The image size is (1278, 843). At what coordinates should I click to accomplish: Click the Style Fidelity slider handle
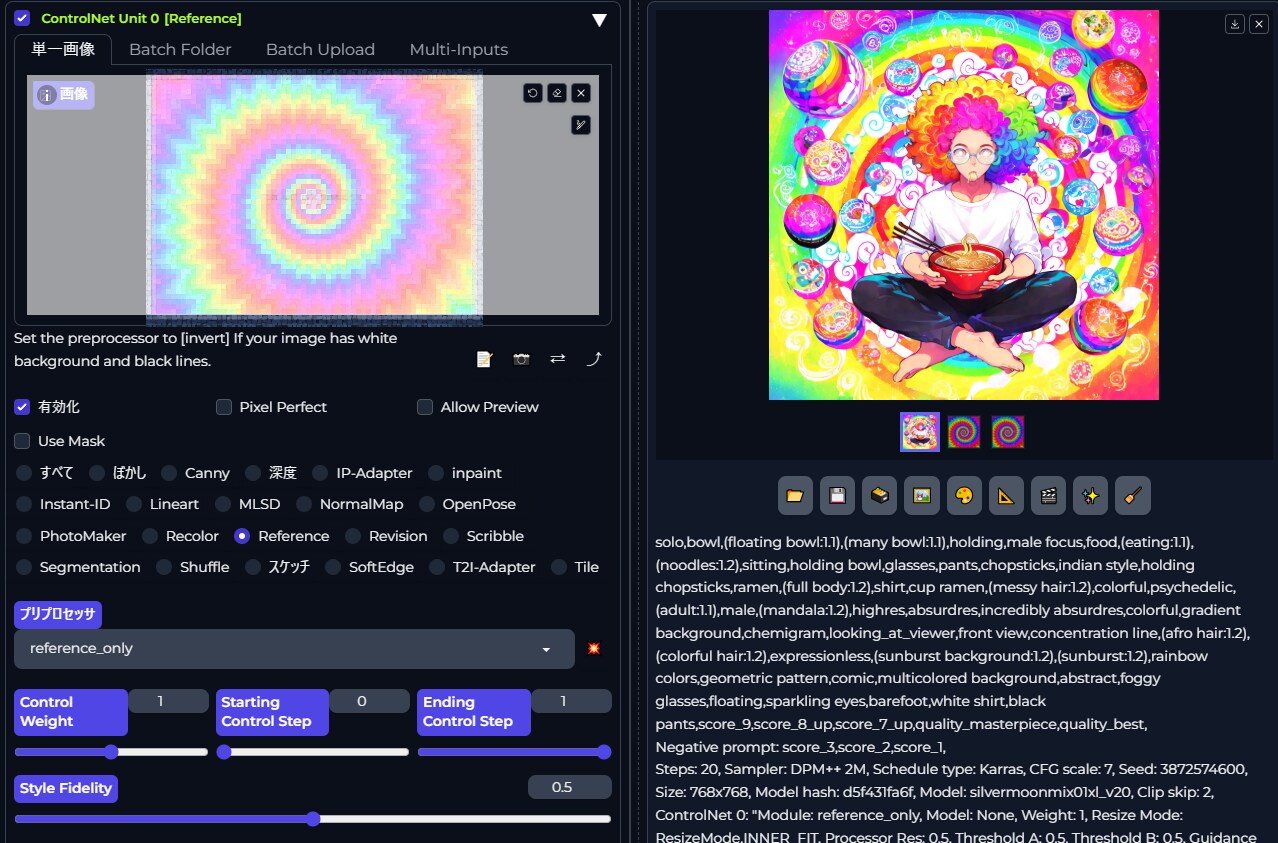point(313,819)
